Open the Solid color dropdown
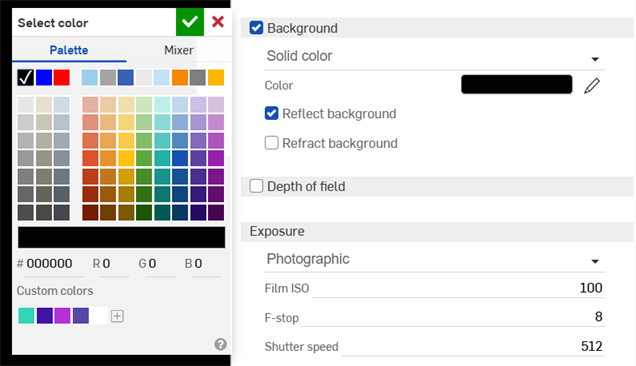Viewport: 636px width, 366px height. point(435,56)
